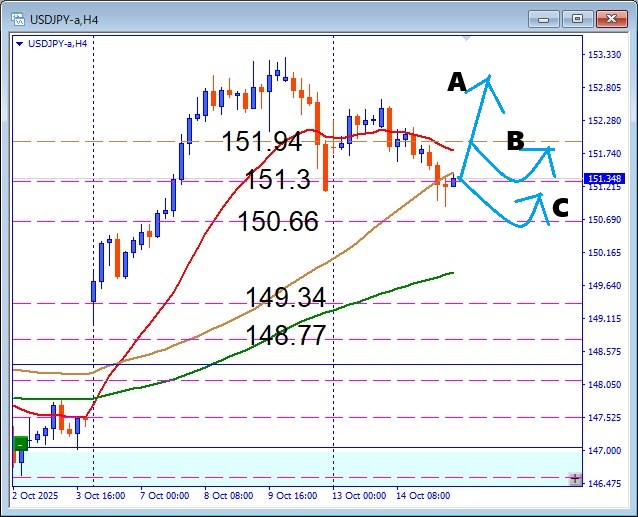This screenshot has height=517, width=638.
Task: Open the USDJPY-a,H4 one-click trading triangle
Action: pyautogui.click(x=20, y=43)
